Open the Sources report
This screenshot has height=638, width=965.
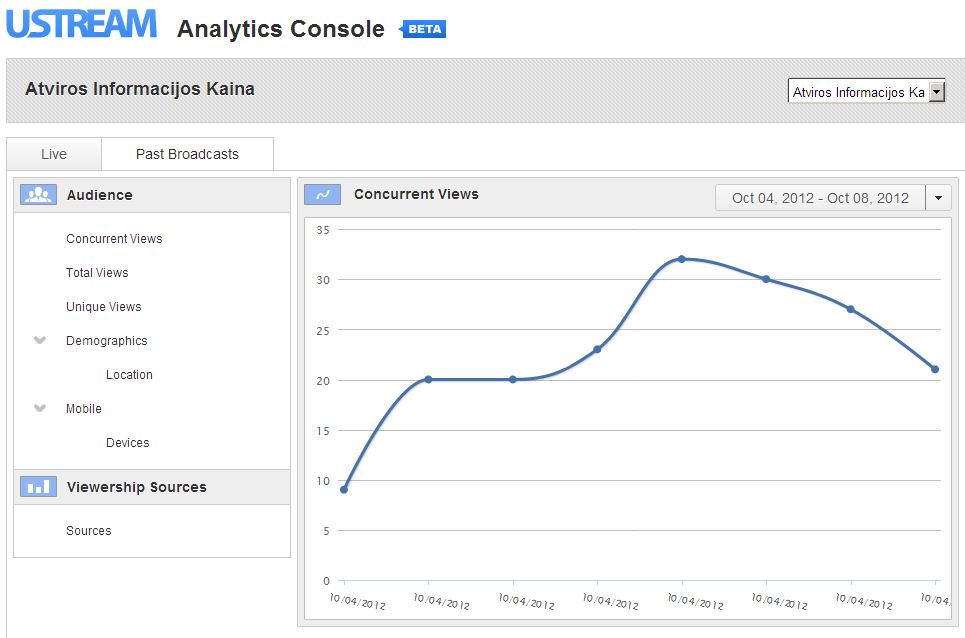89,531
